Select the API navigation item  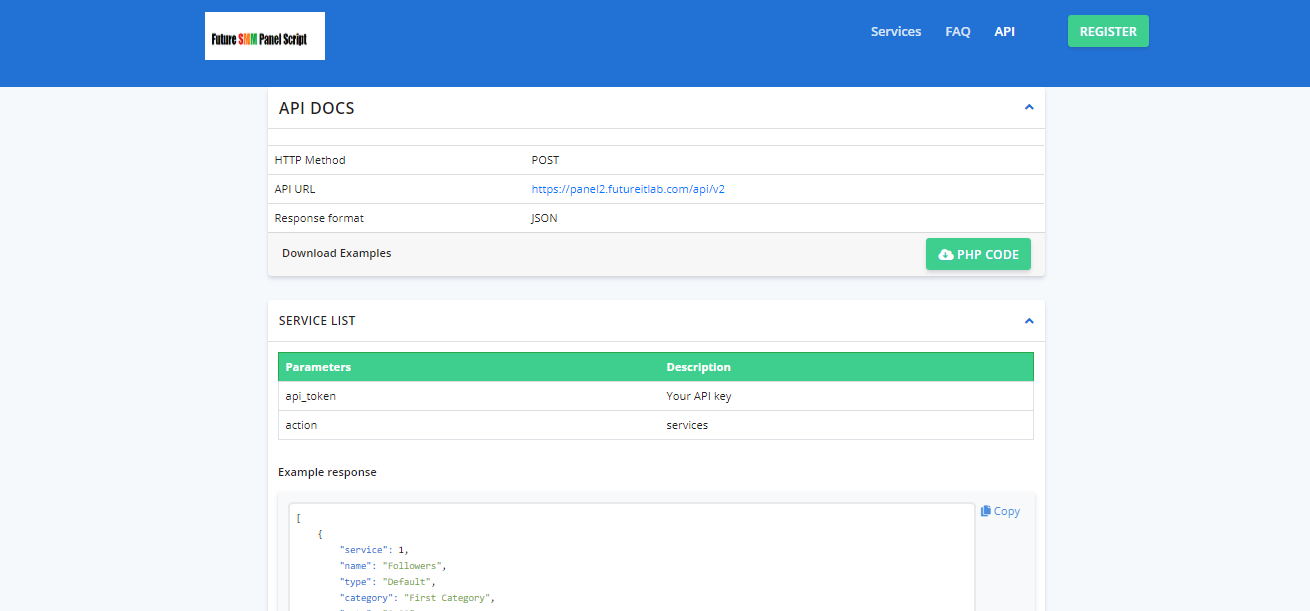tap(1004, 31)
